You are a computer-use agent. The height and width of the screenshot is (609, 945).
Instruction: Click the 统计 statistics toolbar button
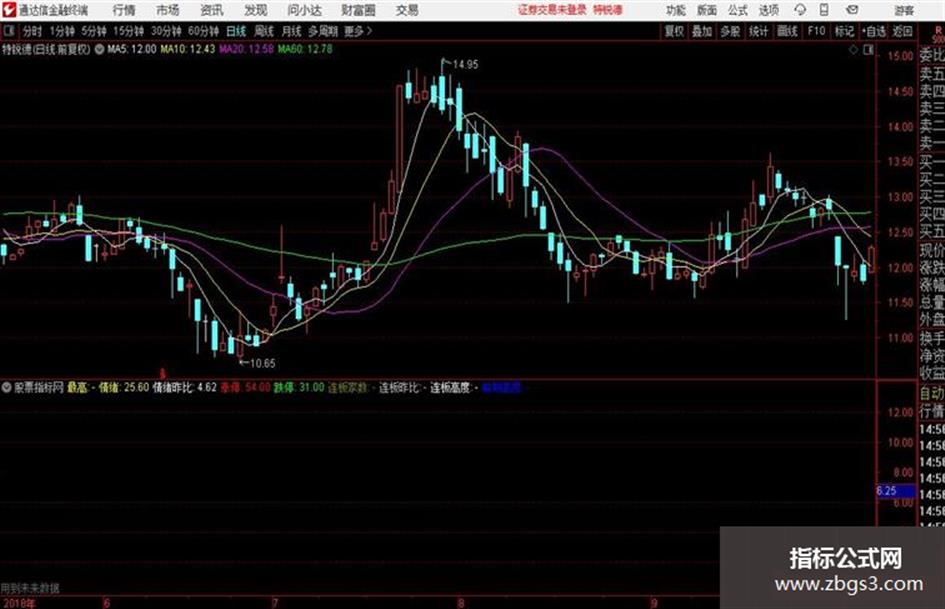point(758,31)
